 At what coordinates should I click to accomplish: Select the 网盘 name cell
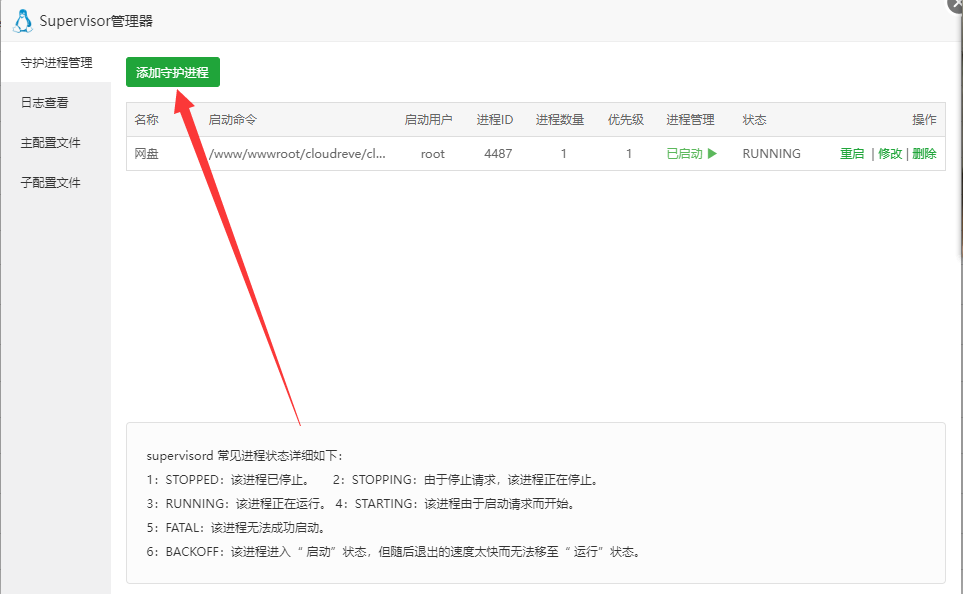146,154
